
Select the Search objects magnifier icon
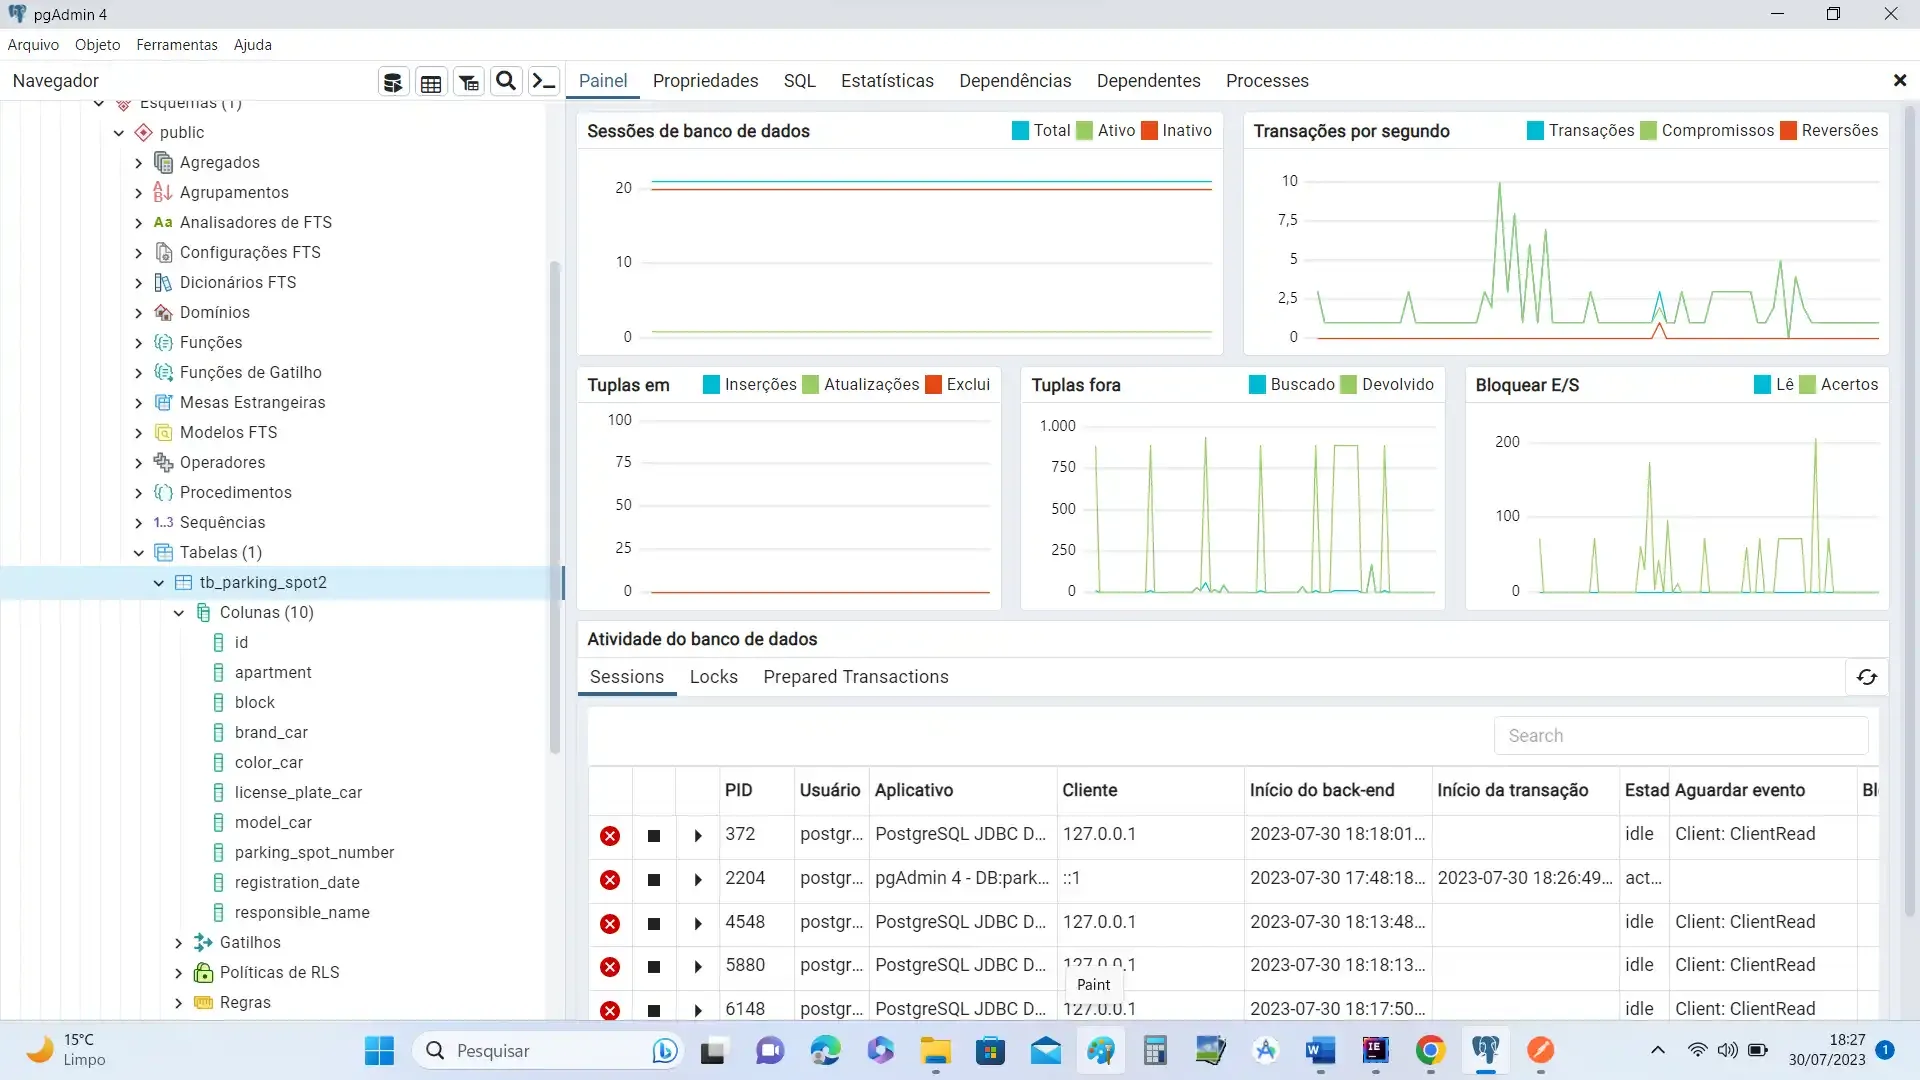[x=506, y=82]
